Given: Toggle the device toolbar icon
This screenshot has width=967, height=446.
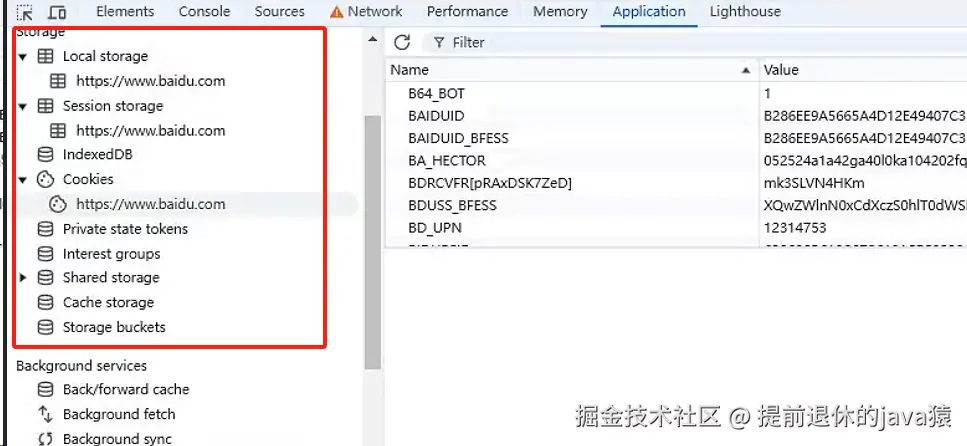Looking at the screenshot, I should [57, 12].
